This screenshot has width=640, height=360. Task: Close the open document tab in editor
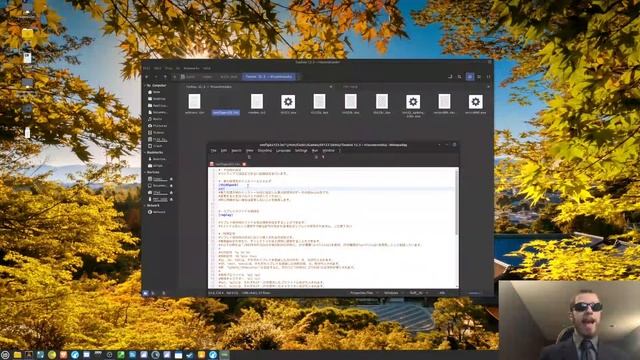click(x=244, y=164)
